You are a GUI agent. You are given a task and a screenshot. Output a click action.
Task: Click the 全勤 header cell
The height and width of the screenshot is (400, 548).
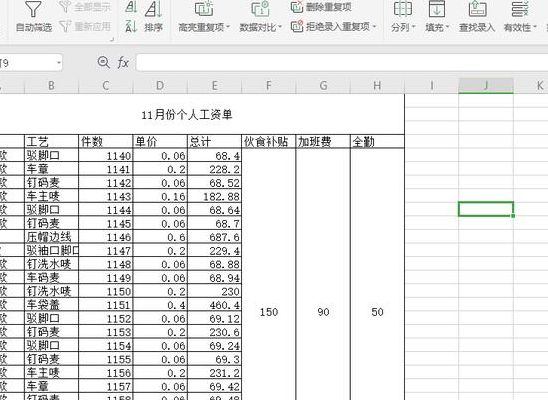click(x=377, y=141)
